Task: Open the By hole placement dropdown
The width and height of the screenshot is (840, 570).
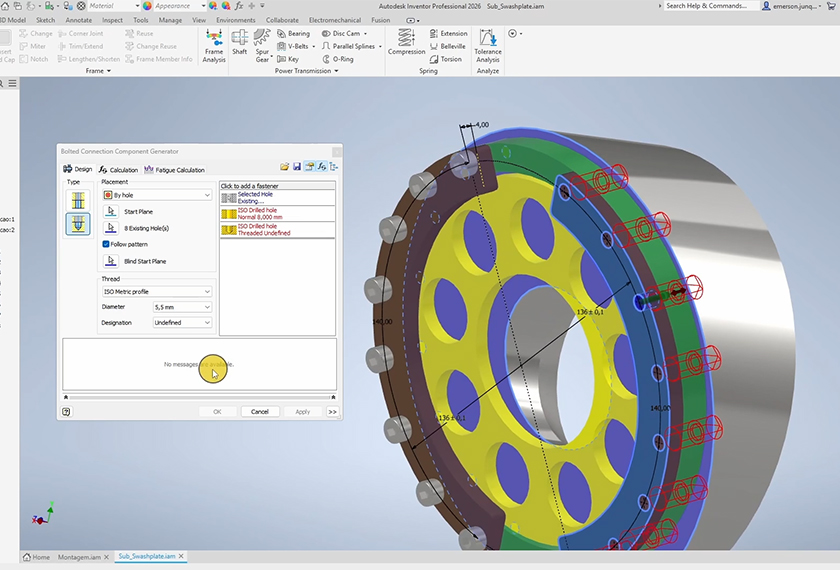Action: pyautogui.click(x=157, y=195)
